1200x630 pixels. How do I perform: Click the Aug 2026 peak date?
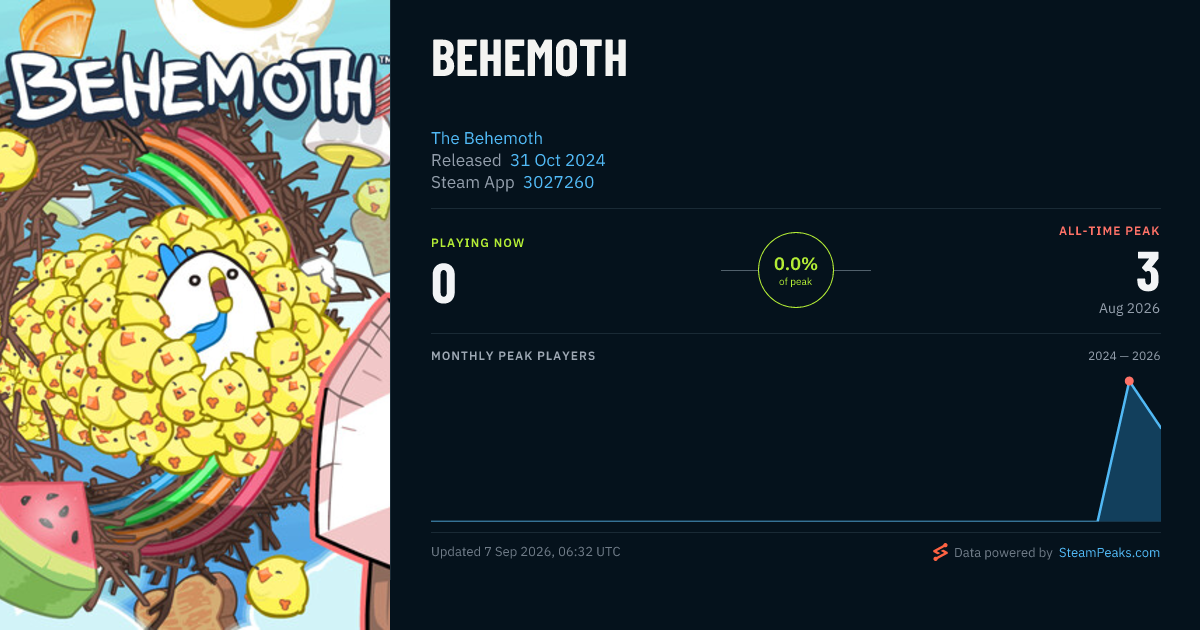tap(1129, 308)
